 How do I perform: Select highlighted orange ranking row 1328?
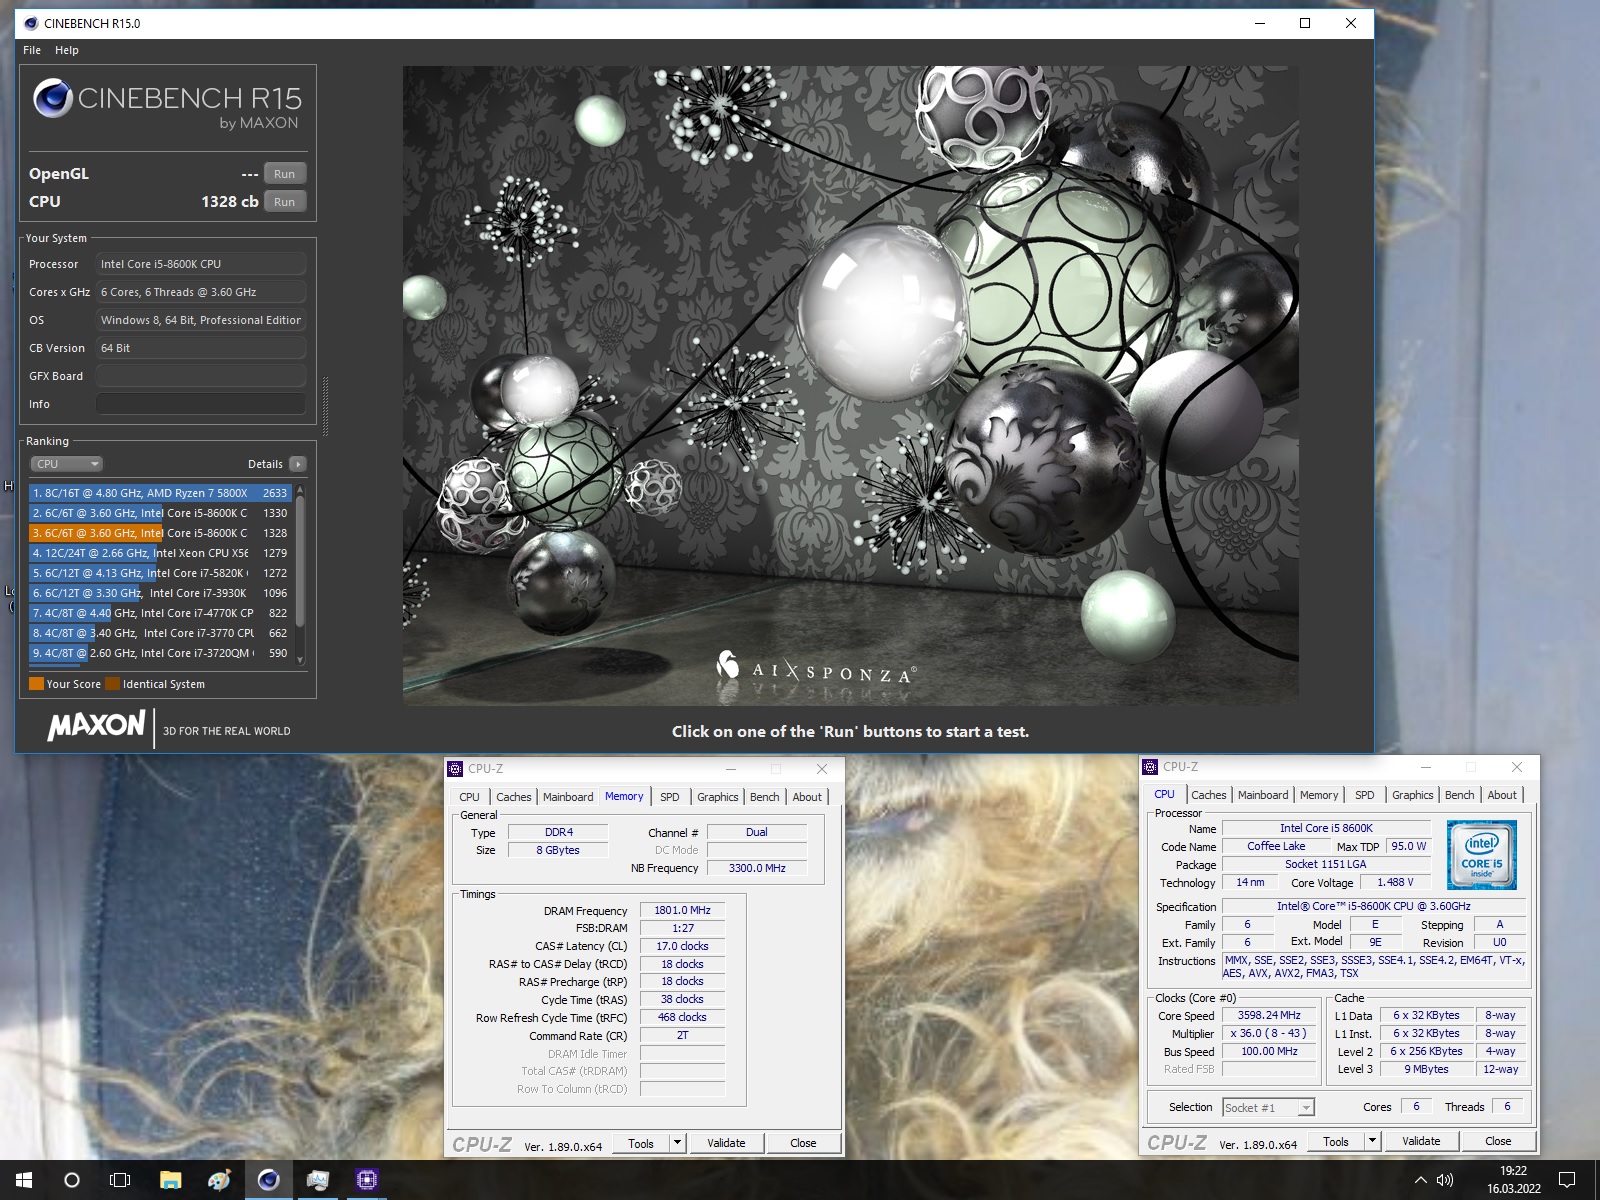click(160, 533)
